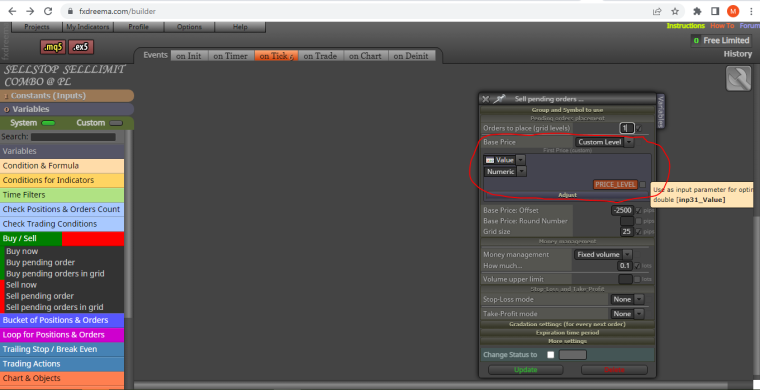Toggle the PRICE_LEVEL input parameter checkbox

click(x=642, y=185)
